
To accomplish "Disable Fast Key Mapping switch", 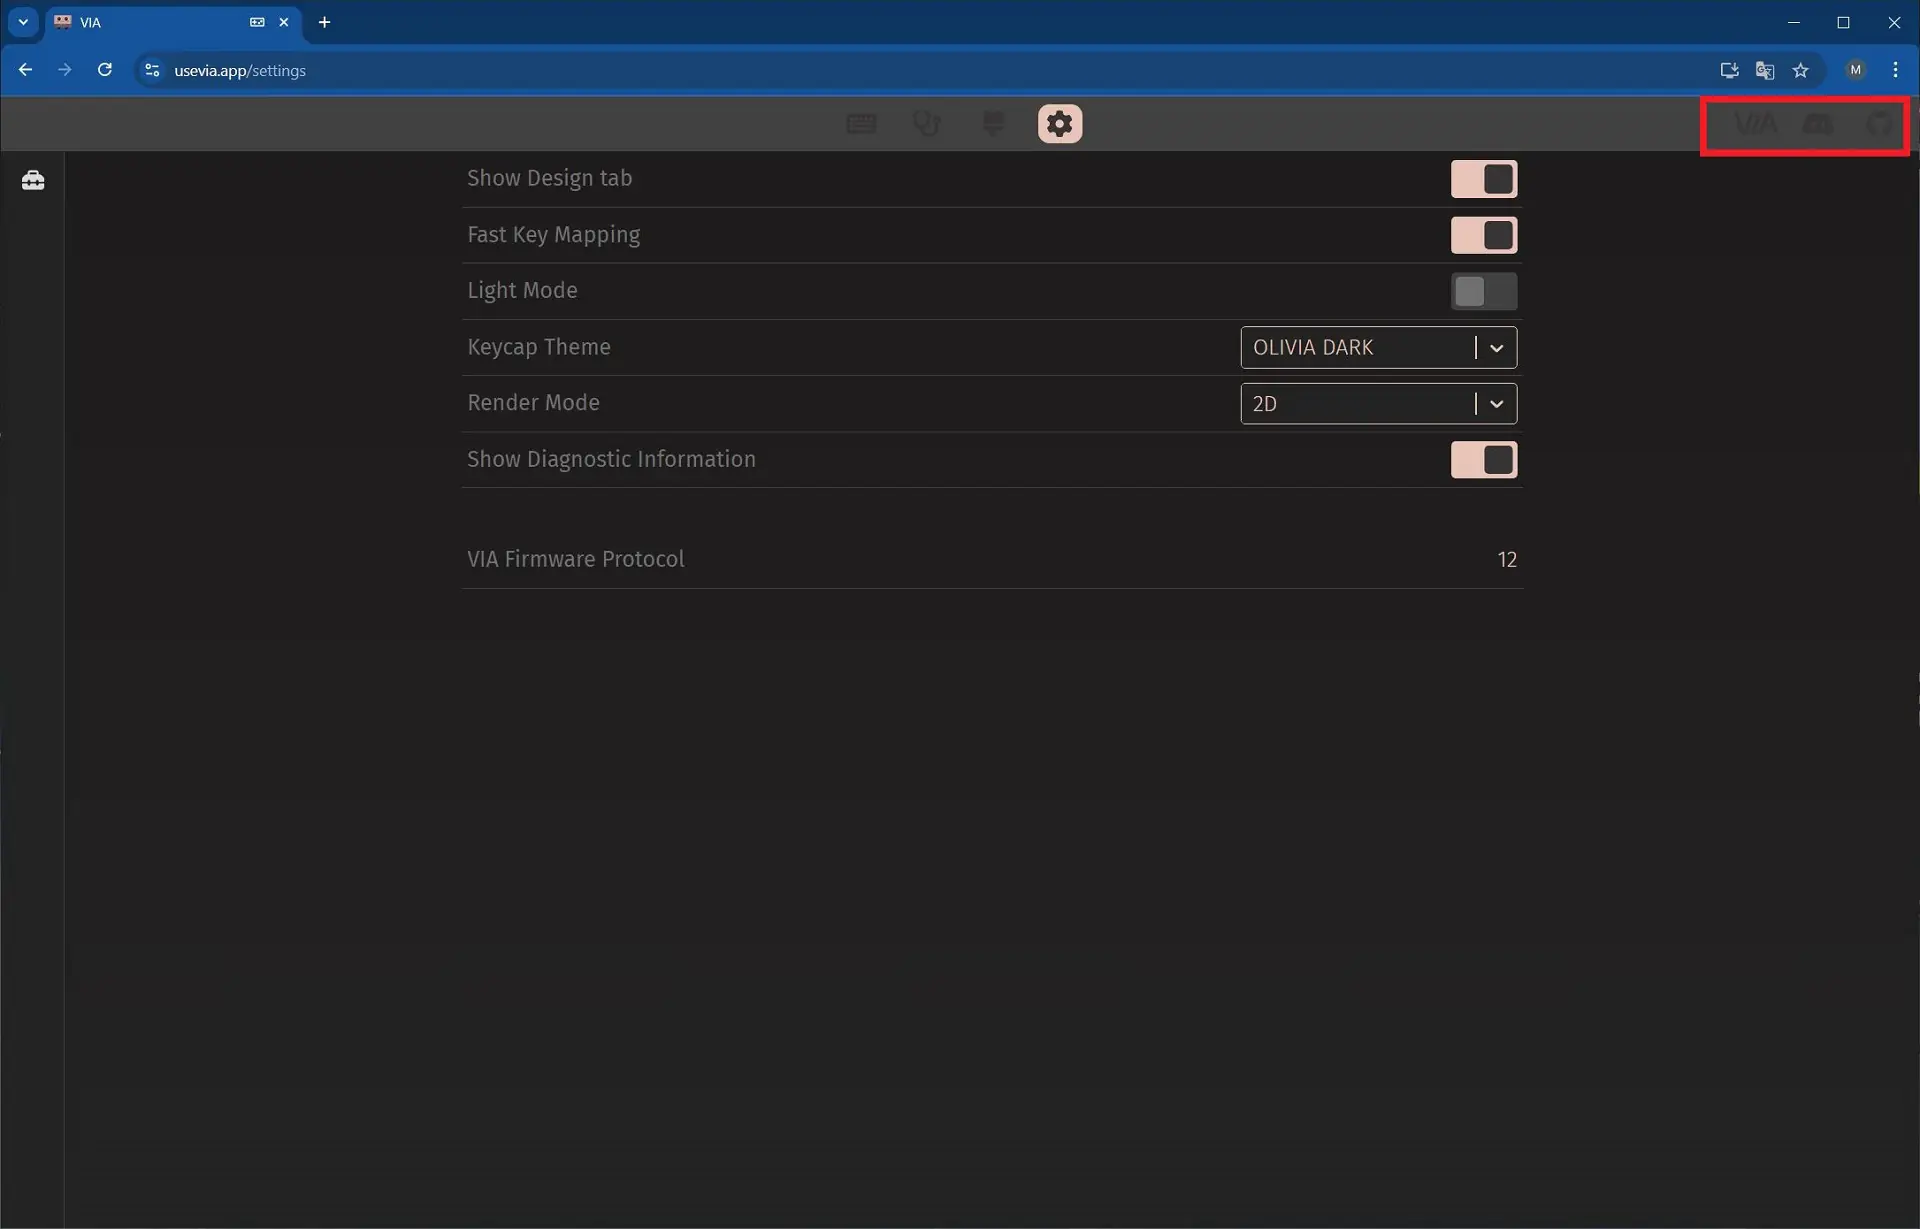I will click(x=1483, y=235).
